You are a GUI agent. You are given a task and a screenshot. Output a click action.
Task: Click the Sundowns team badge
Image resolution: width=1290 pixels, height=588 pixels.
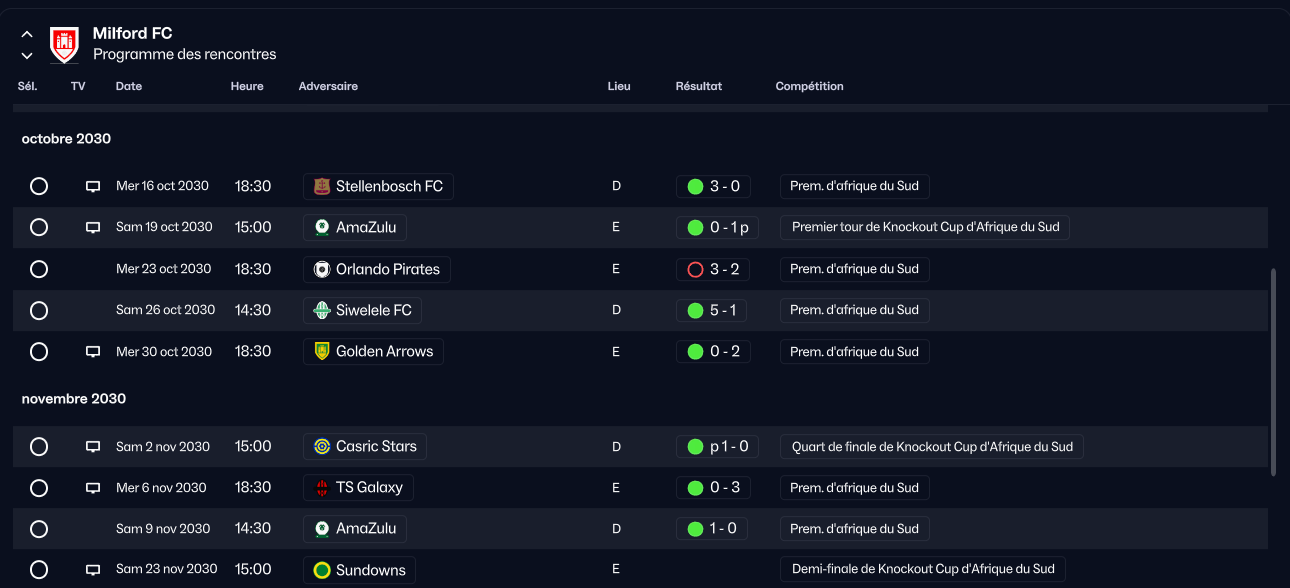pos(322,570)
